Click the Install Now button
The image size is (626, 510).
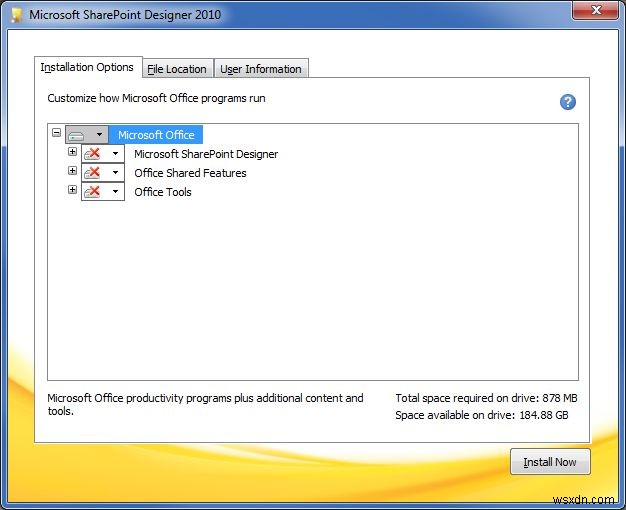[x=550, y=462]
